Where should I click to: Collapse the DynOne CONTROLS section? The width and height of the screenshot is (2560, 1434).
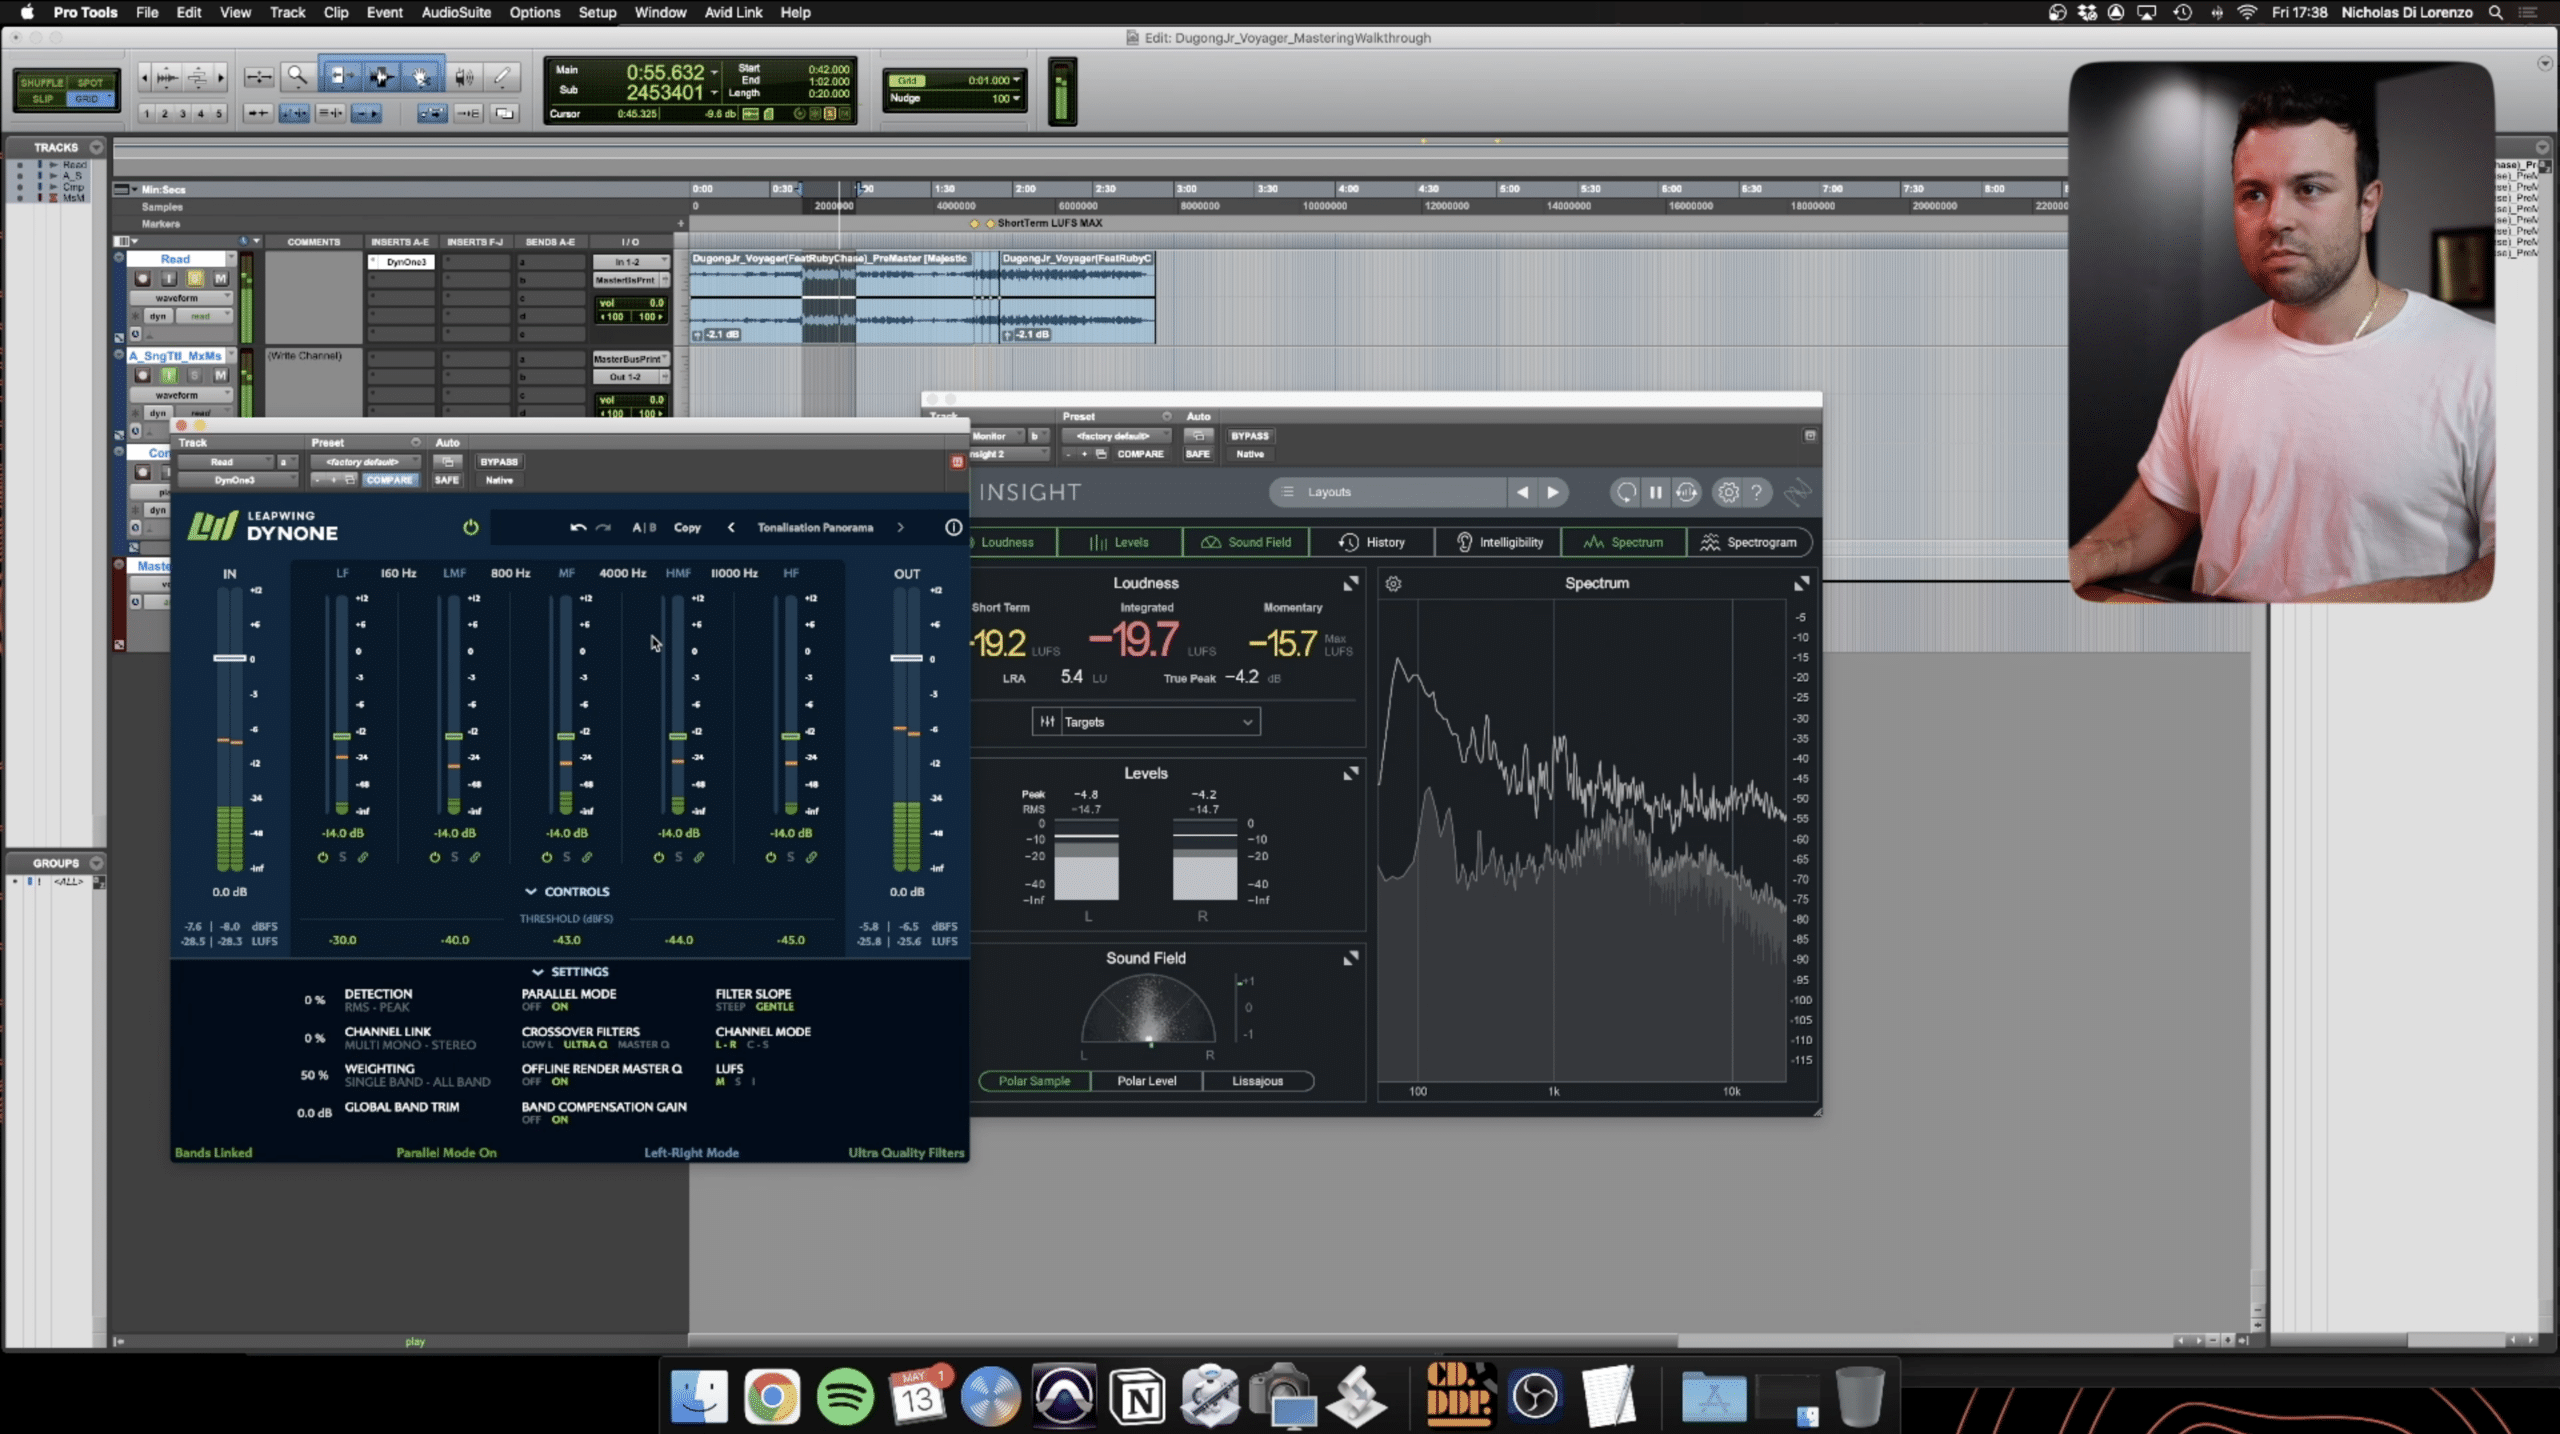coord(566,891)
